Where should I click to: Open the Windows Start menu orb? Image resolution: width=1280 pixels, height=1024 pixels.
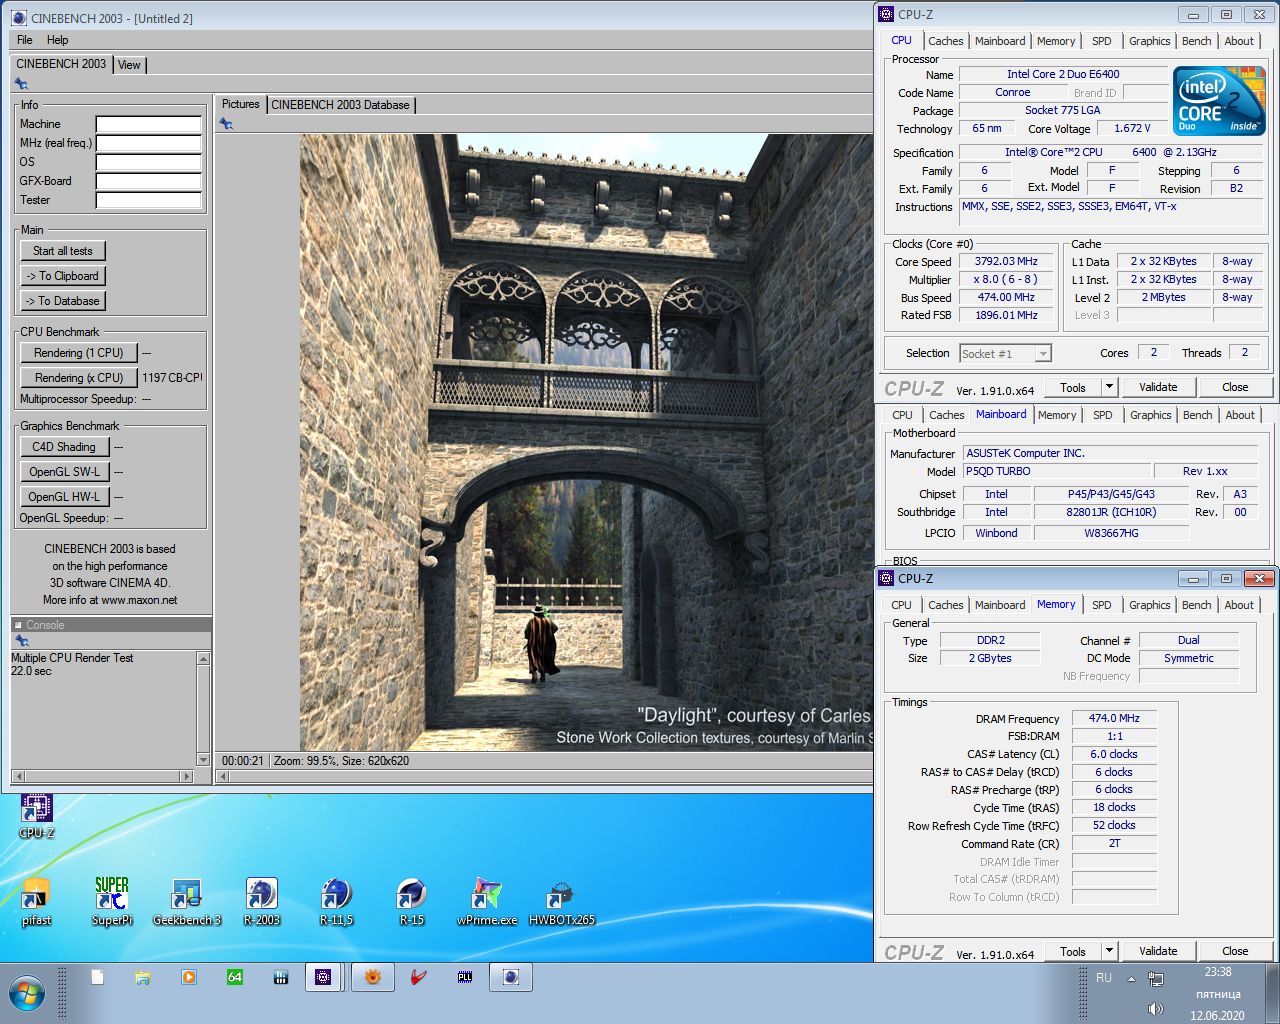click(x=27, y=994)
